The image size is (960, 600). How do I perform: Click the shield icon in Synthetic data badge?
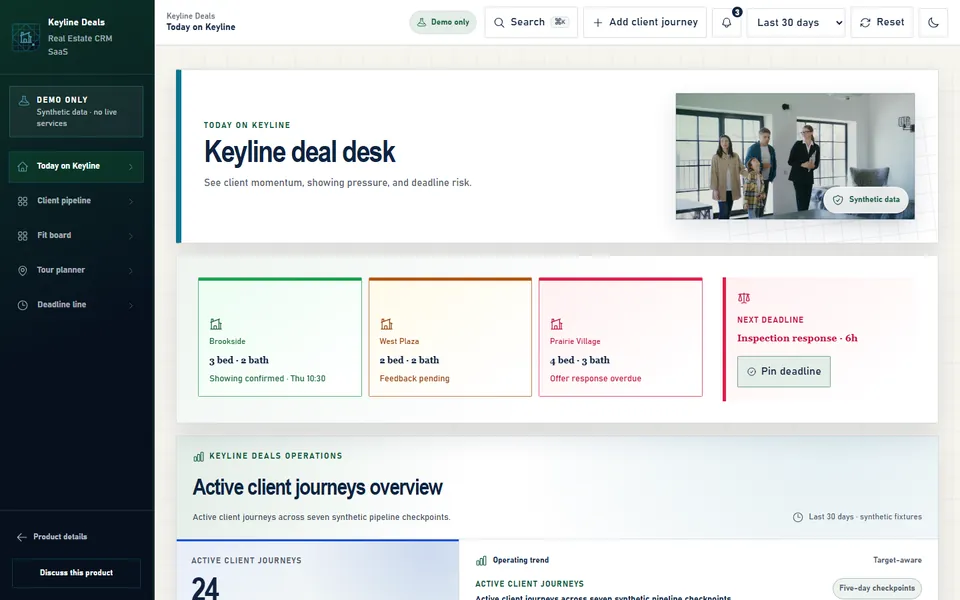tap(838, 200)
